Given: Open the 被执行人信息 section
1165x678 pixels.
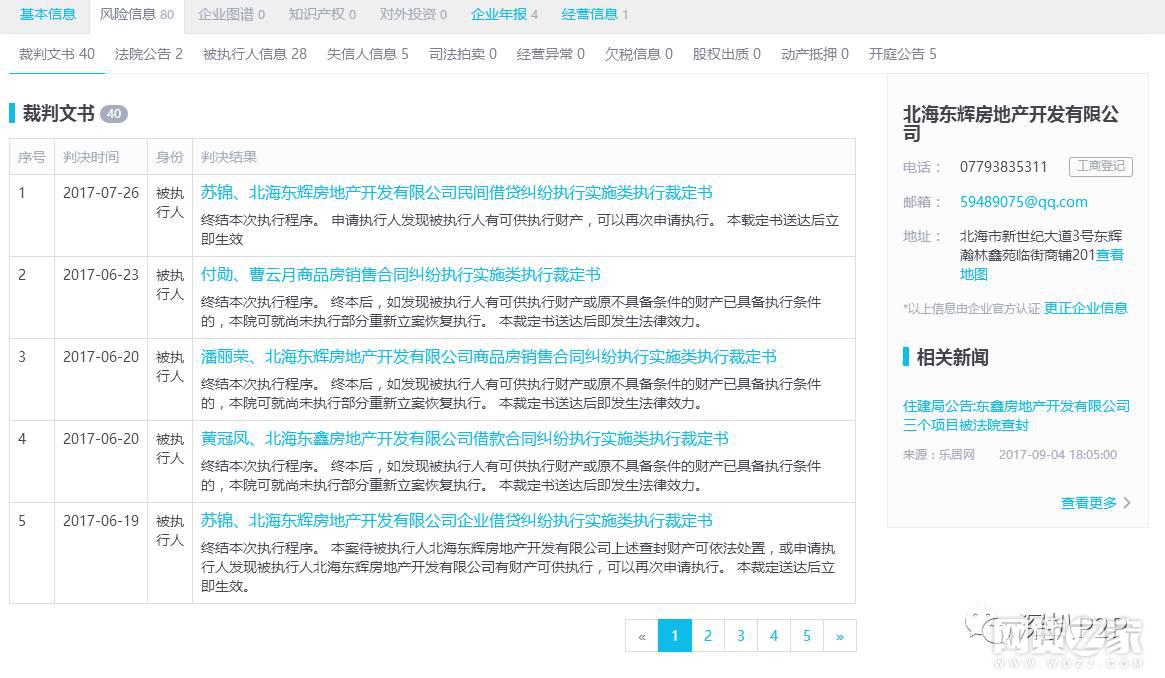Looking at the screenshot, I should pos(251,54).
